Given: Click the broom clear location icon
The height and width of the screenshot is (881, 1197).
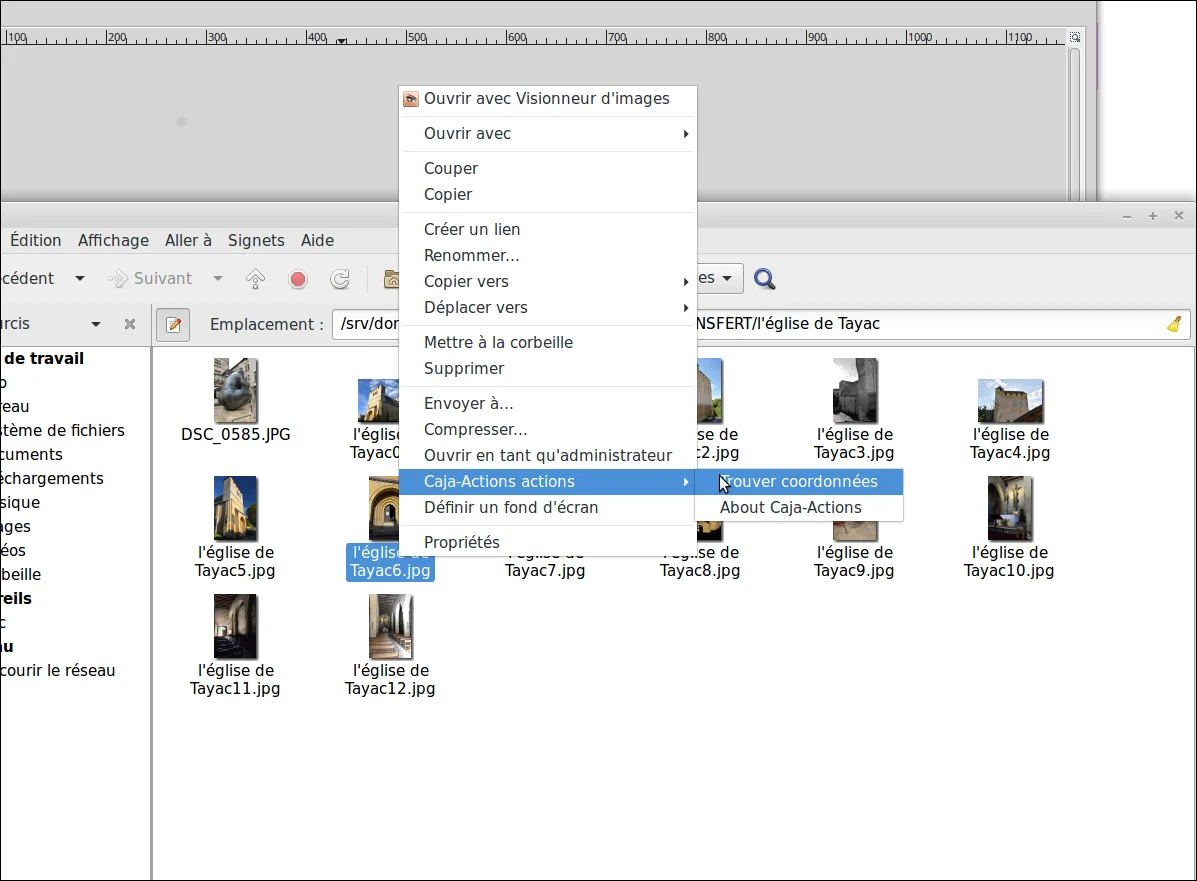Looking at the screenshot, I should tap(1174, 324).
